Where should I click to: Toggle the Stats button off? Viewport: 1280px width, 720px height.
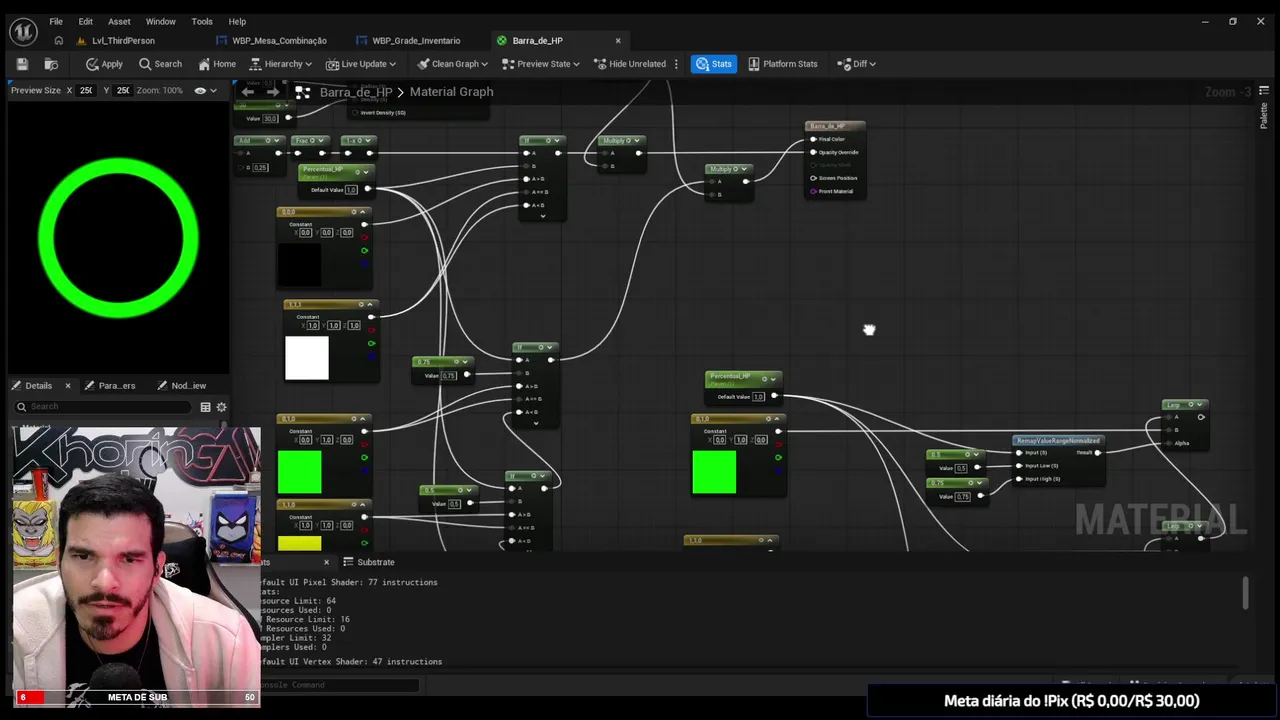[714, 64]
